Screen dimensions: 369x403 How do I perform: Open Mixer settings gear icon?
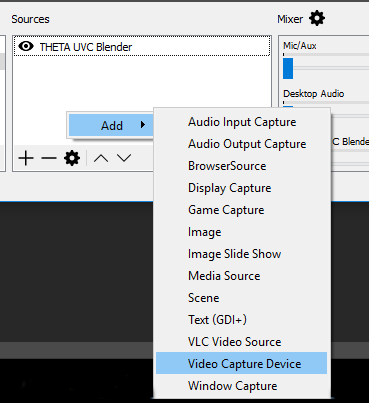coord(317,18)
